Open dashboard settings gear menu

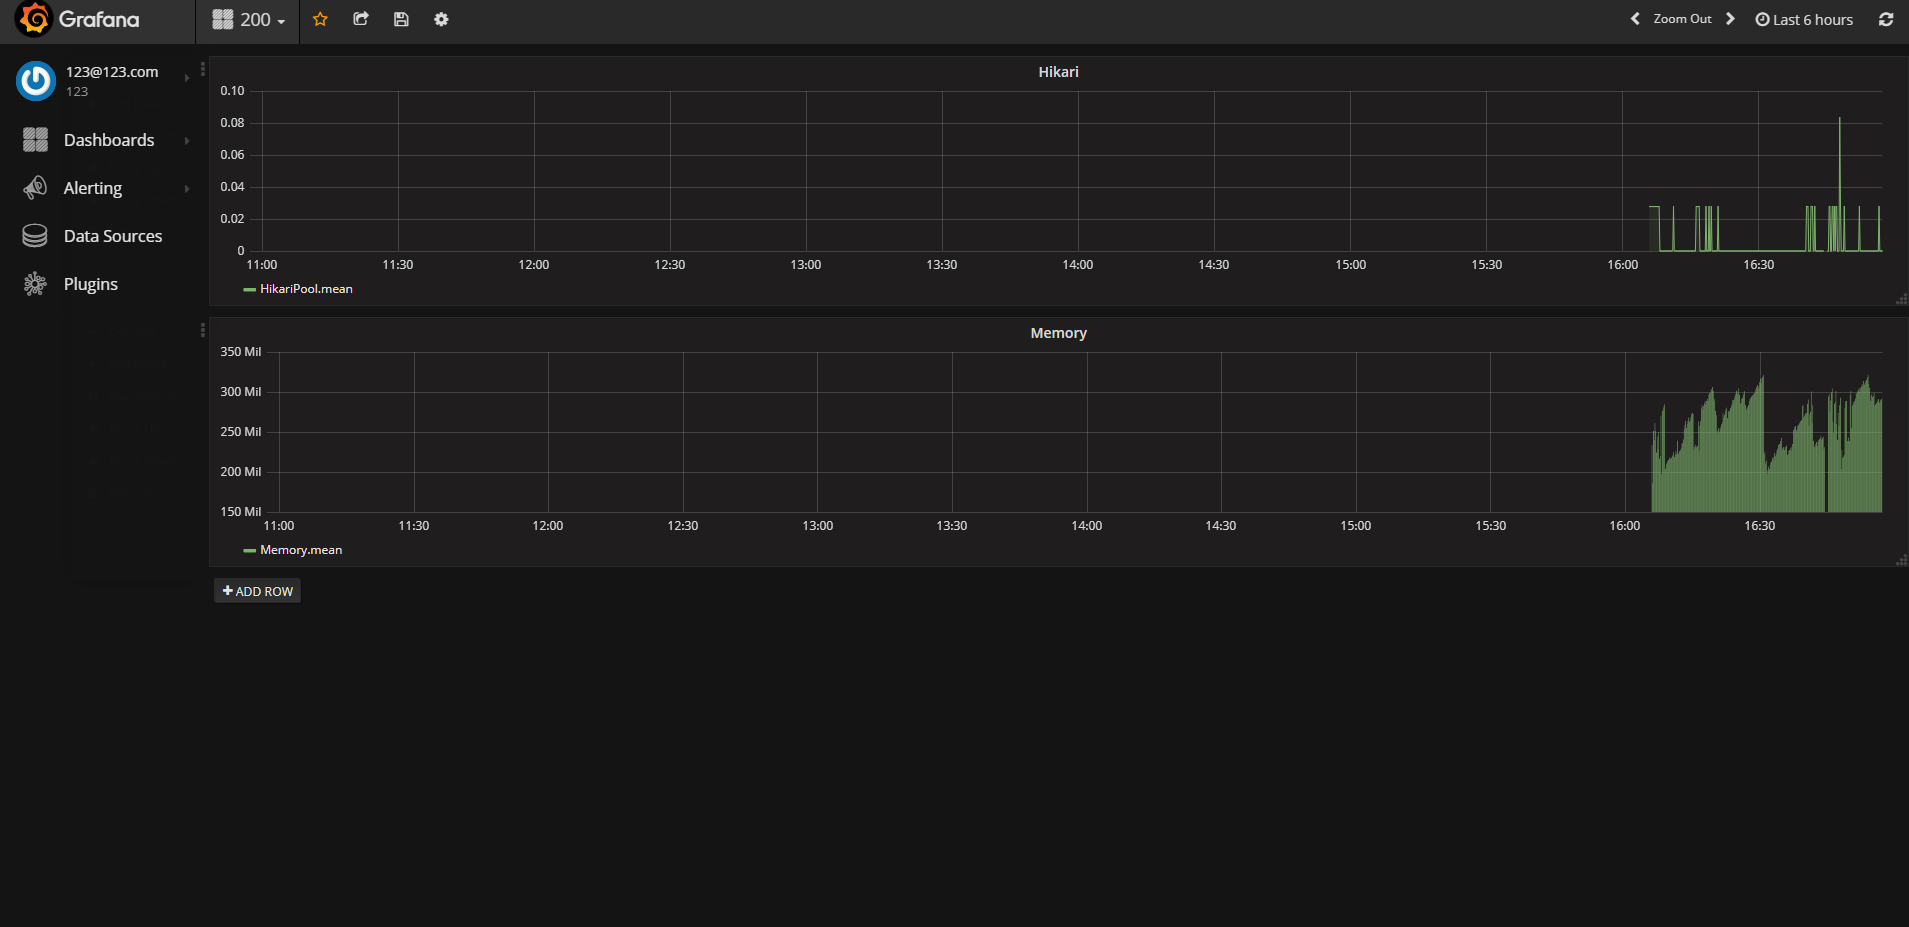(x=441, y=19)
